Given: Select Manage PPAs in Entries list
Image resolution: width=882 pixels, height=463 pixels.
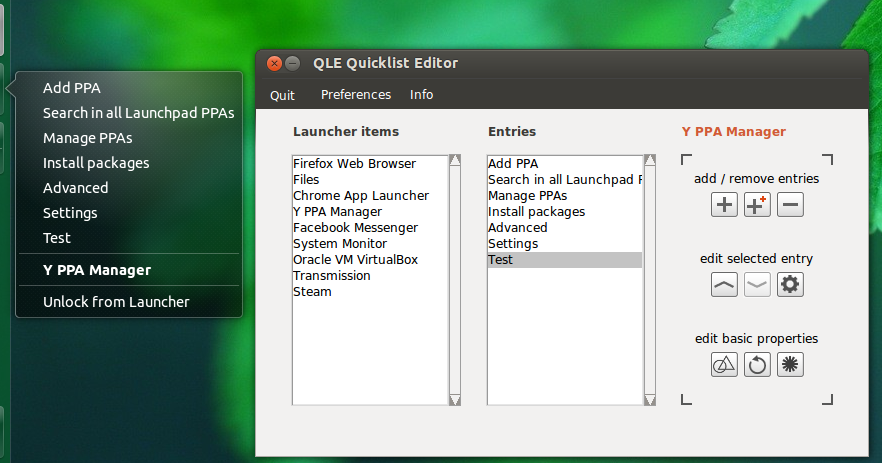Looking at the screenshot, I should pyautogui.click(x=565, y=196).
